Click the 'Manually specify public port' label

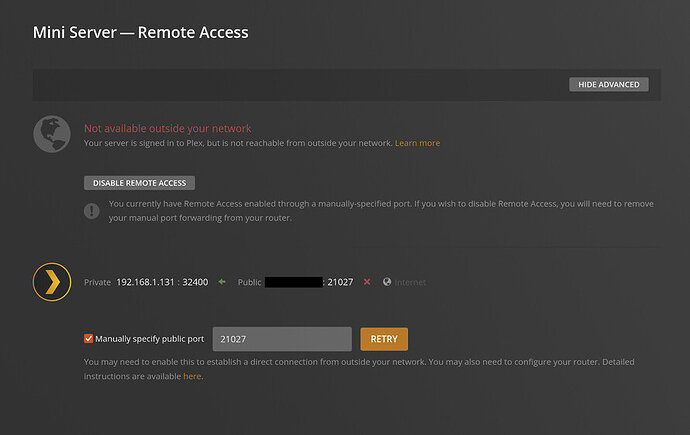click(150, 339)
